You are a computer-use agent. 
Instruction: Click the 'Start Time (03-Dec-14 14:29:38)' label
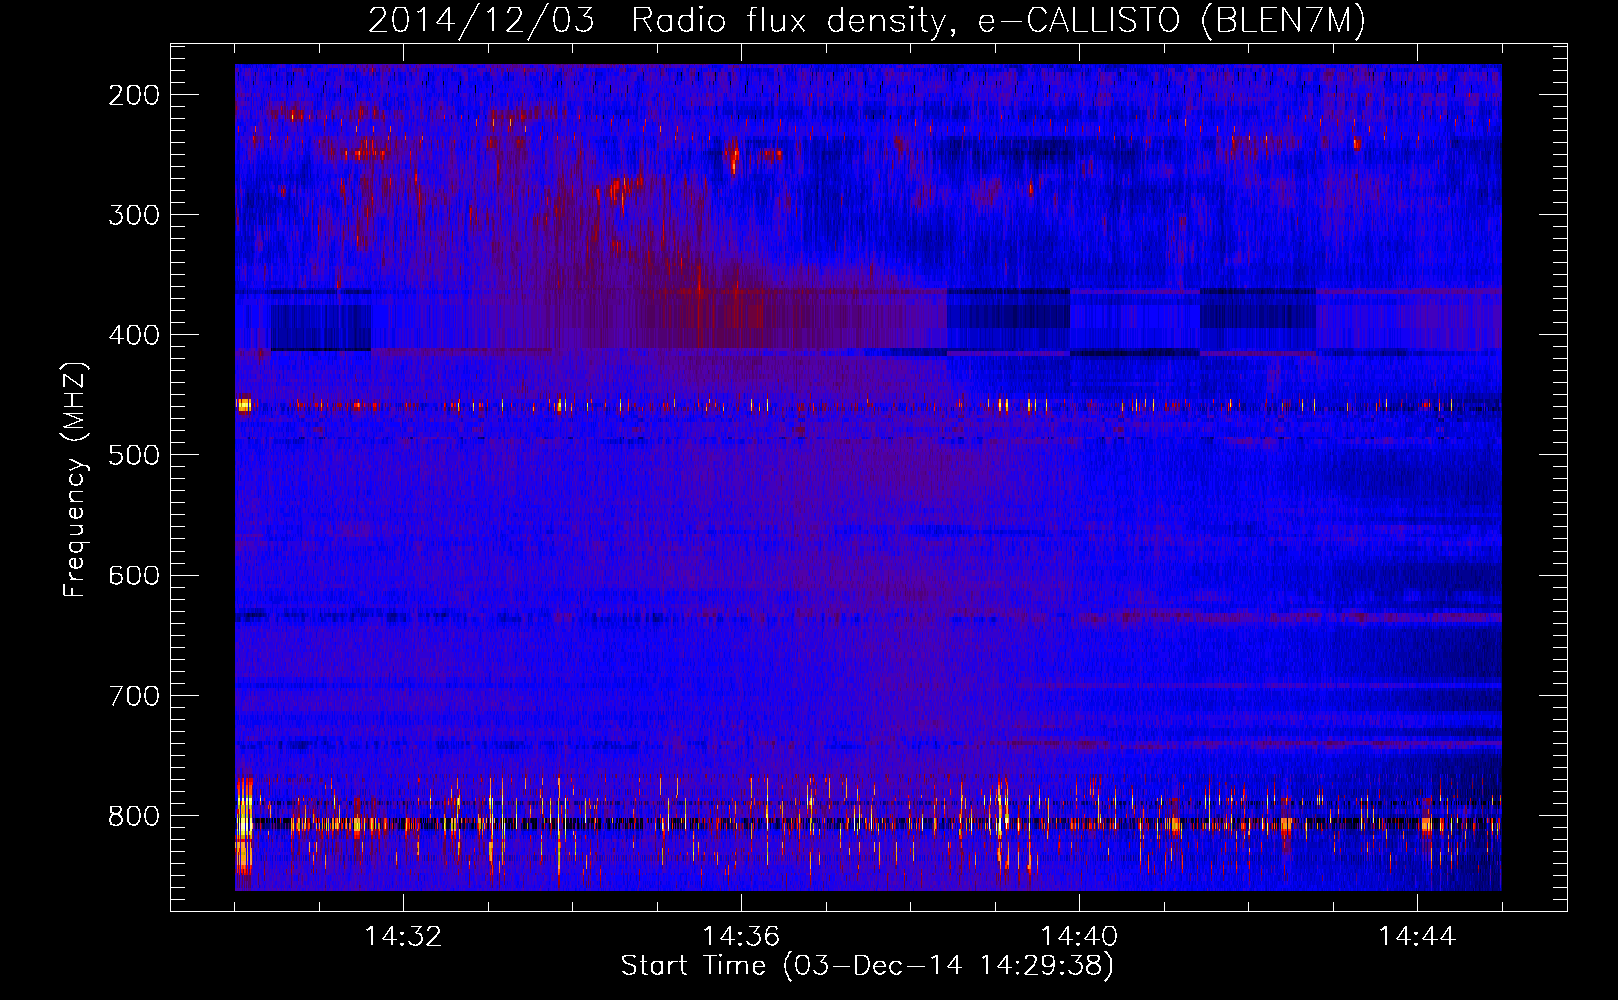(867, 966)
